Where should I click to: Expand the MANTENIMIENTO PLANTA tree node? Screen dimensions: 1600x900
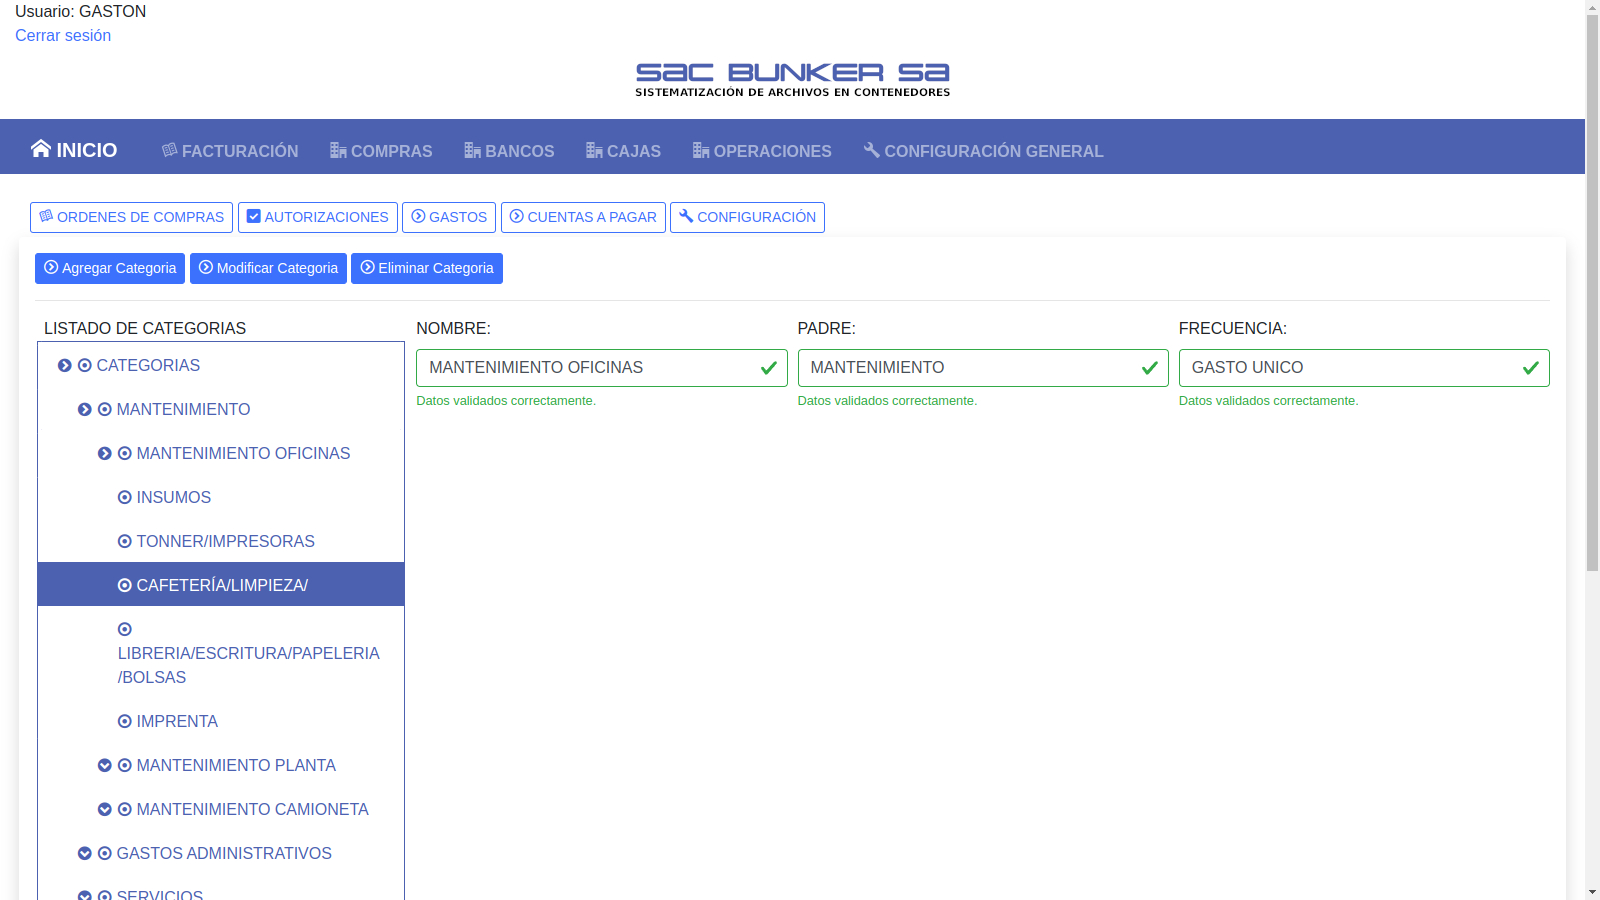coord(104,766)
